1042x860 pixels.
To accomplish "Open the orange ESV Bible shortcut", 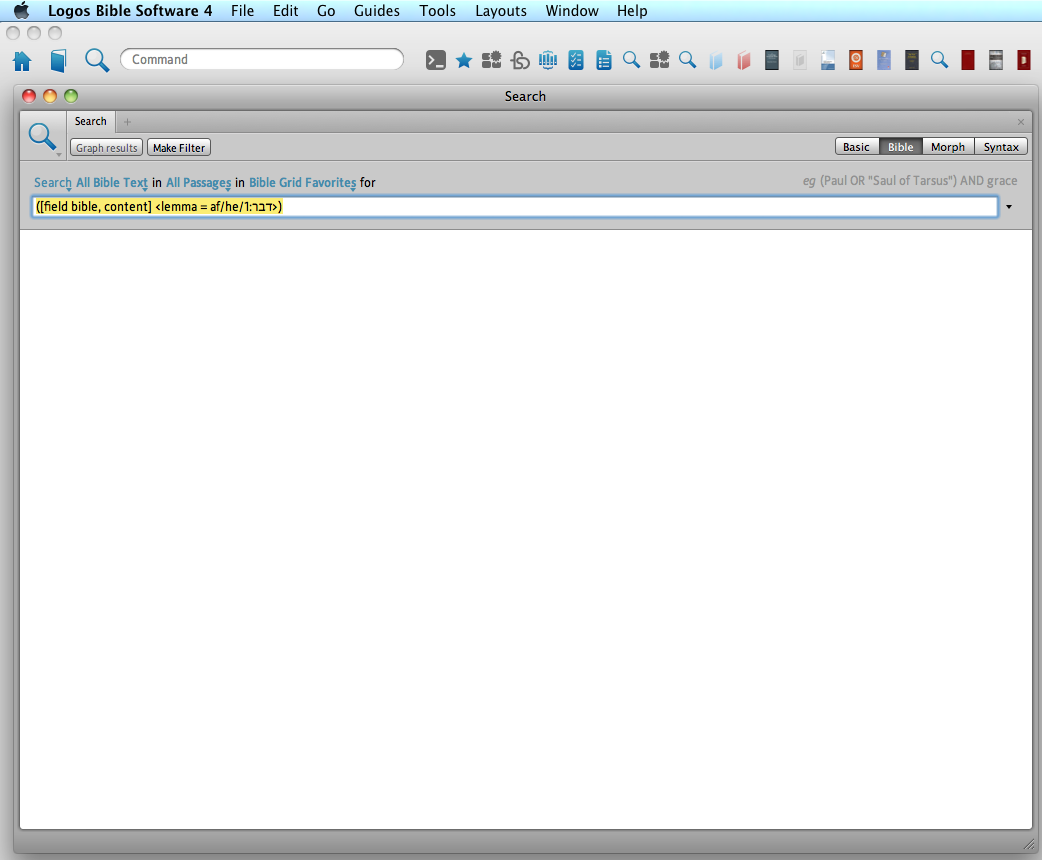I will pos(856,60).
